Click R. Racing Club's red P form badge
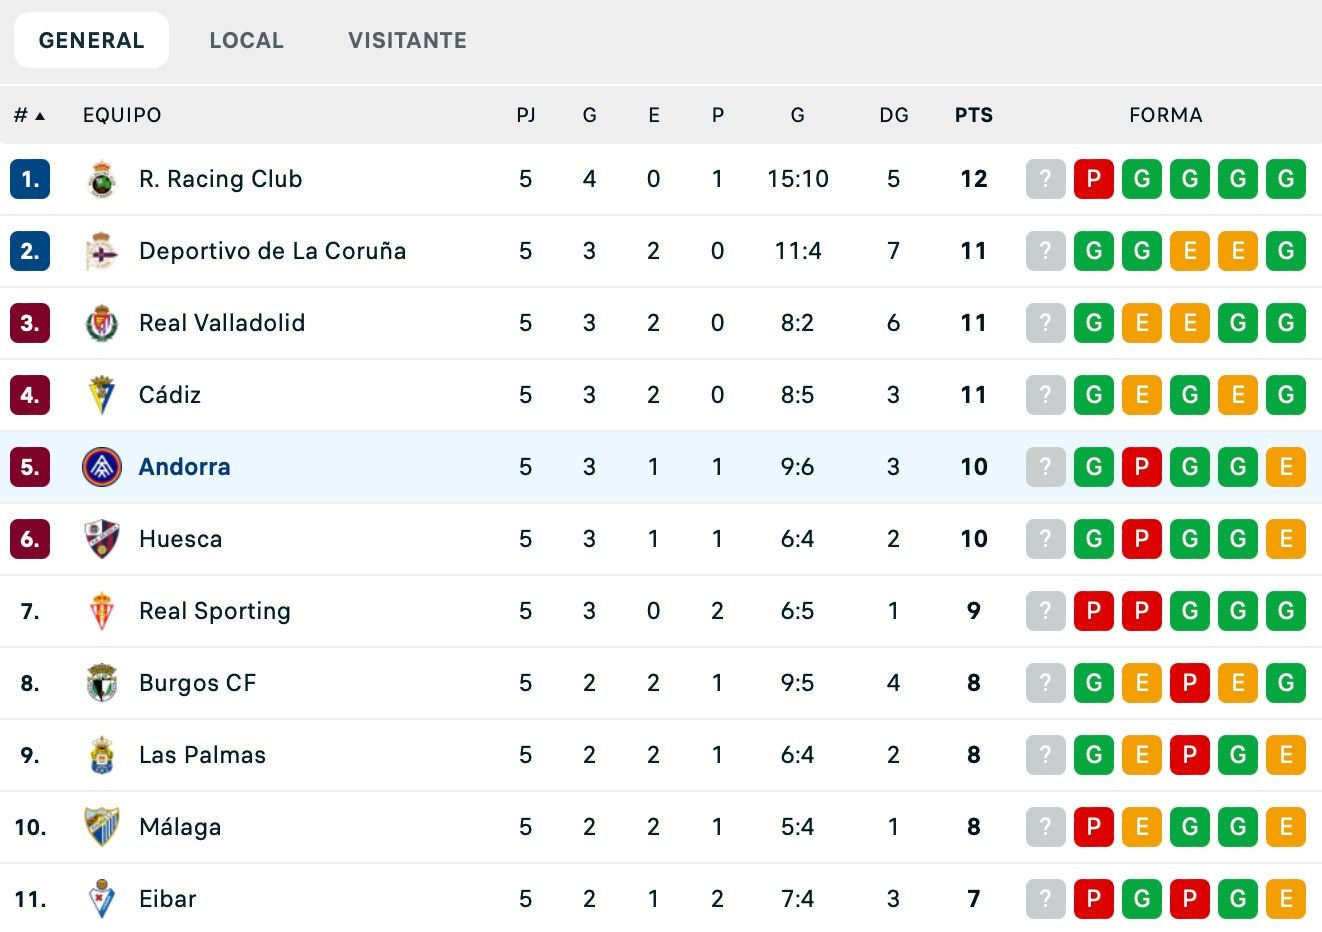The width and height of the screenshot is (1322, 932). [1093, 180]
